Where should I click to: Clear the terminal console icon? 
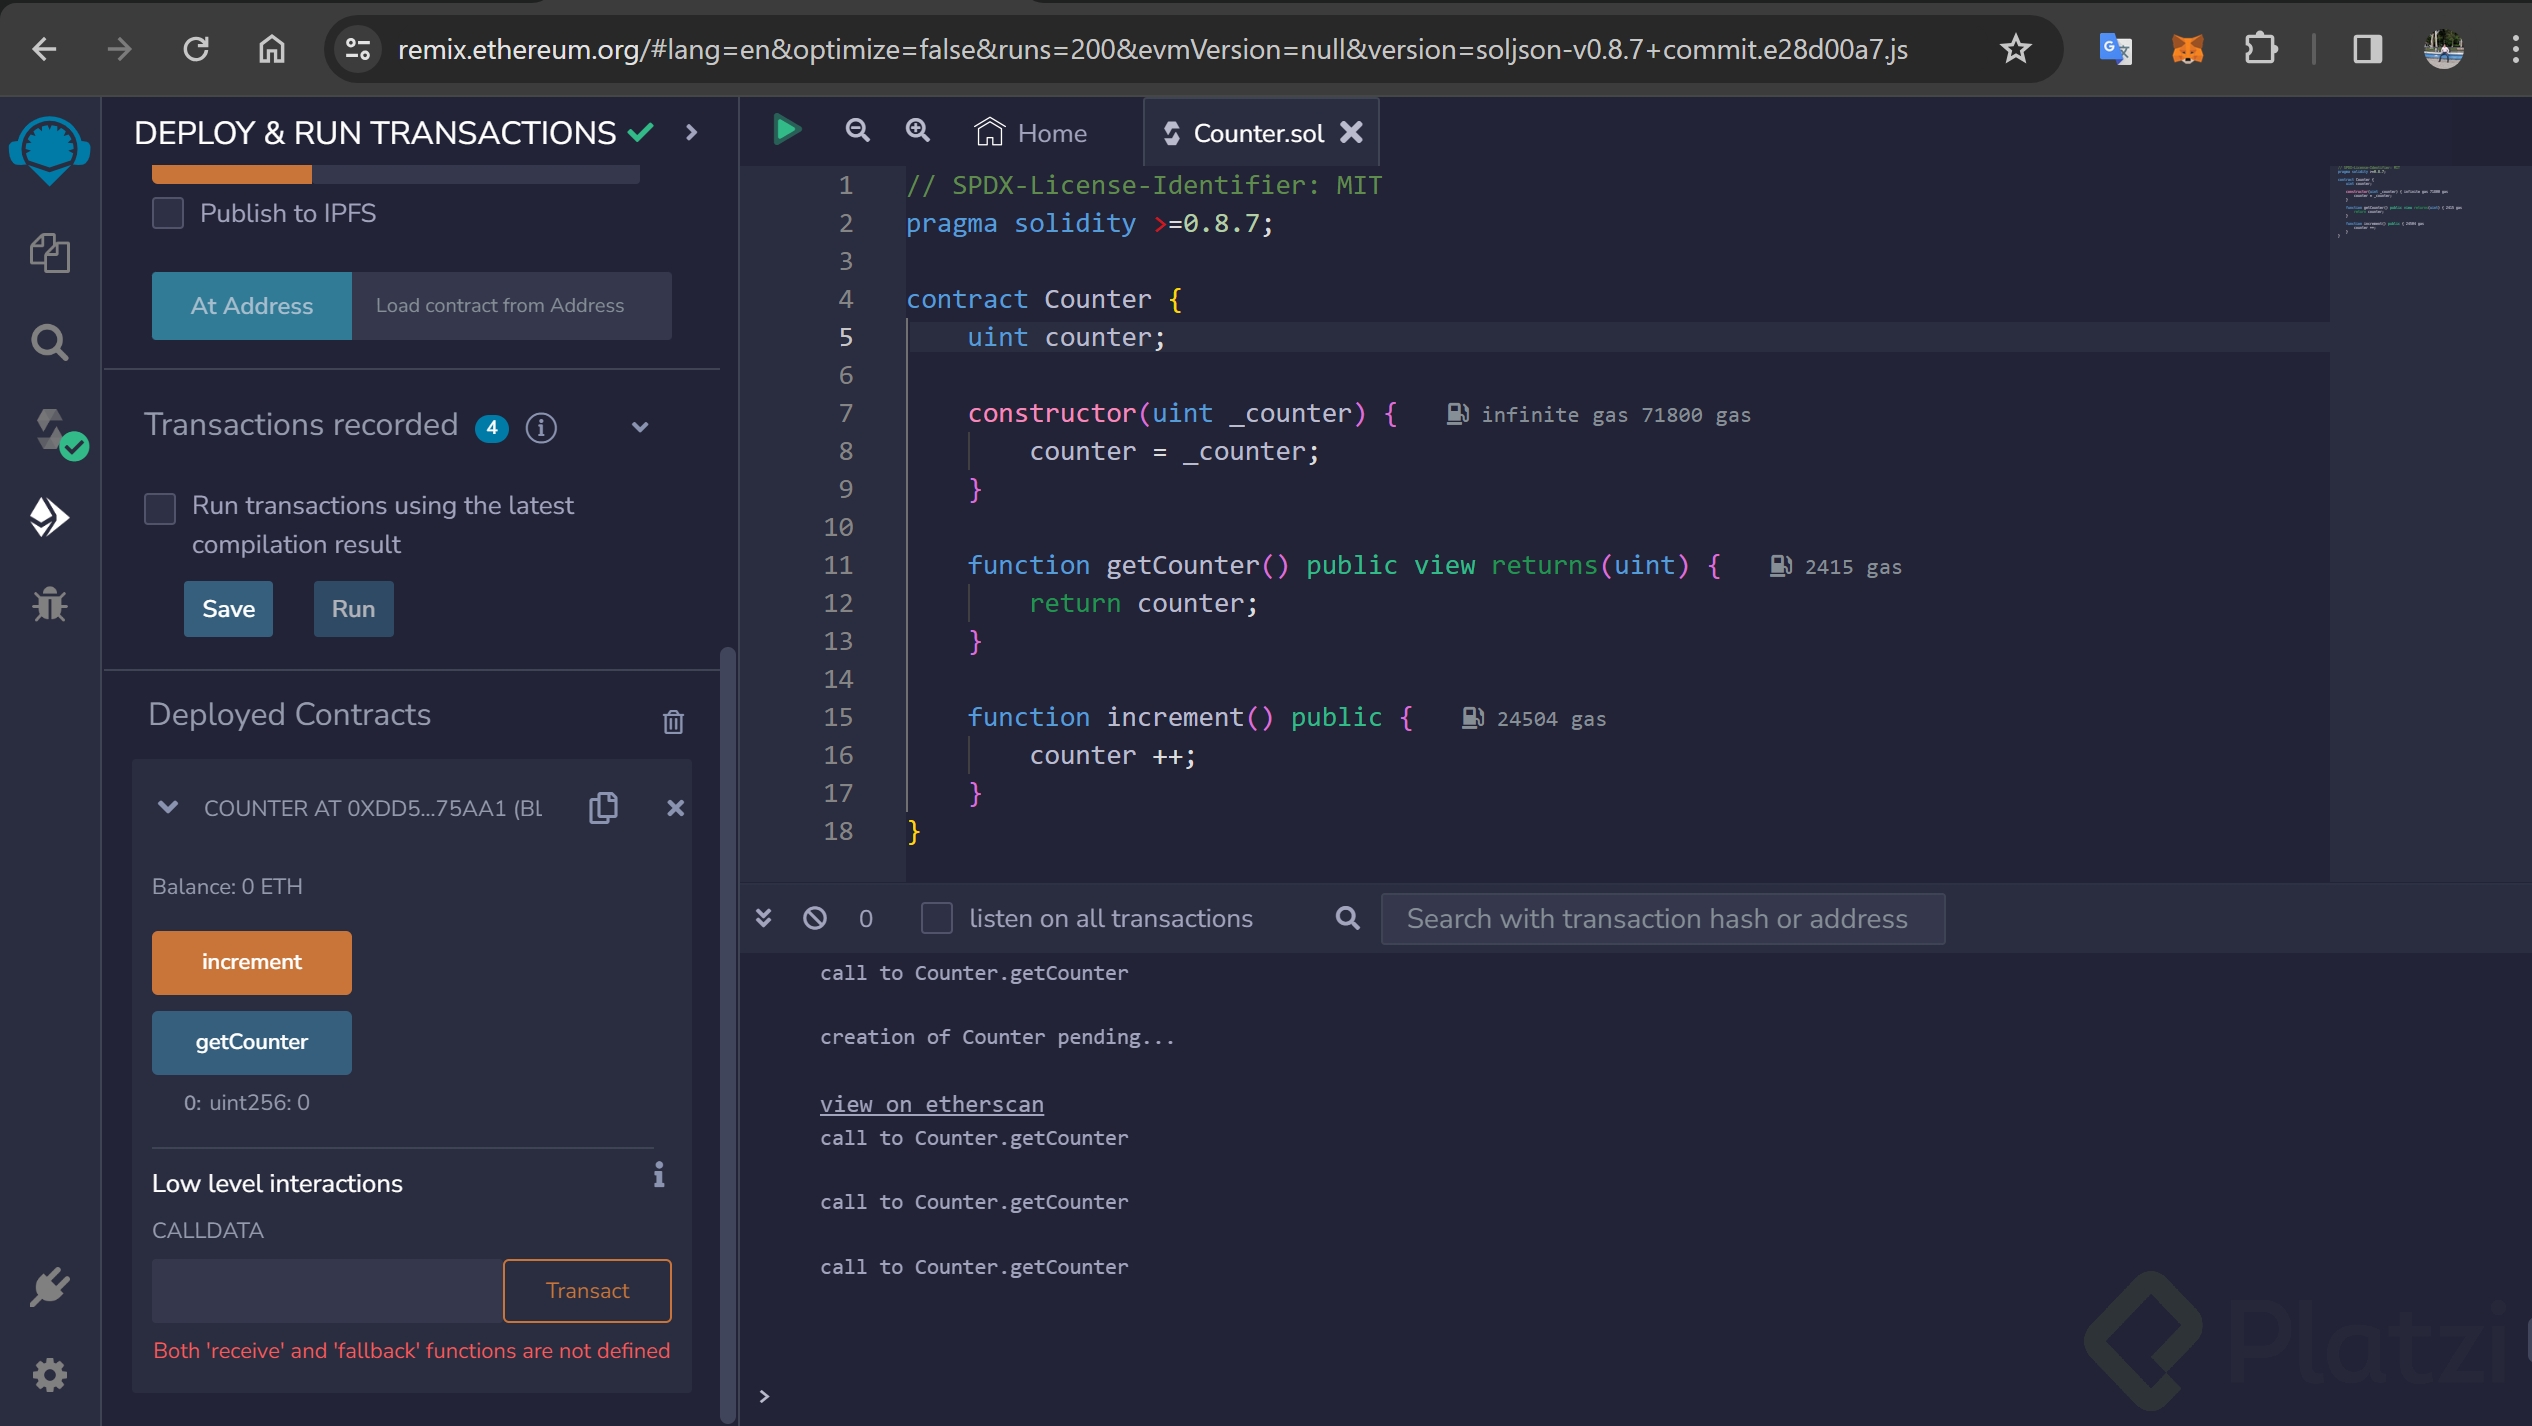point(815,918)
